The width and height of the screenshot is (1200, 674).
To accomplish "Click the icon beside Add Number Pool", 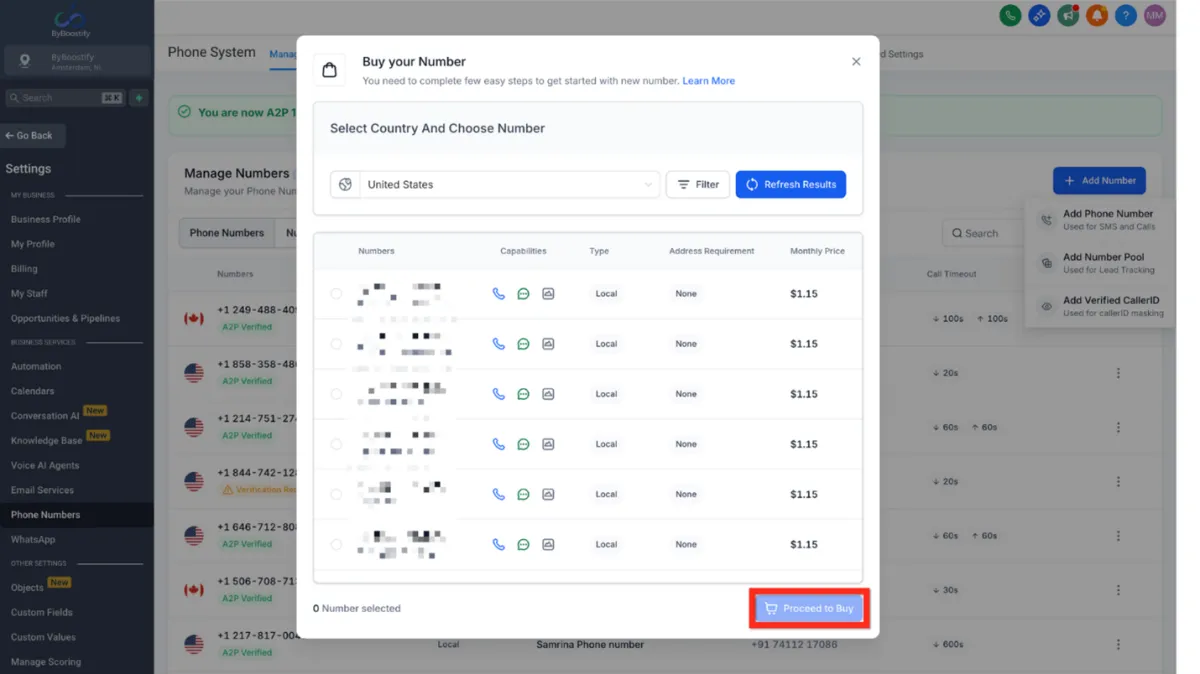I will [1046, 263].
